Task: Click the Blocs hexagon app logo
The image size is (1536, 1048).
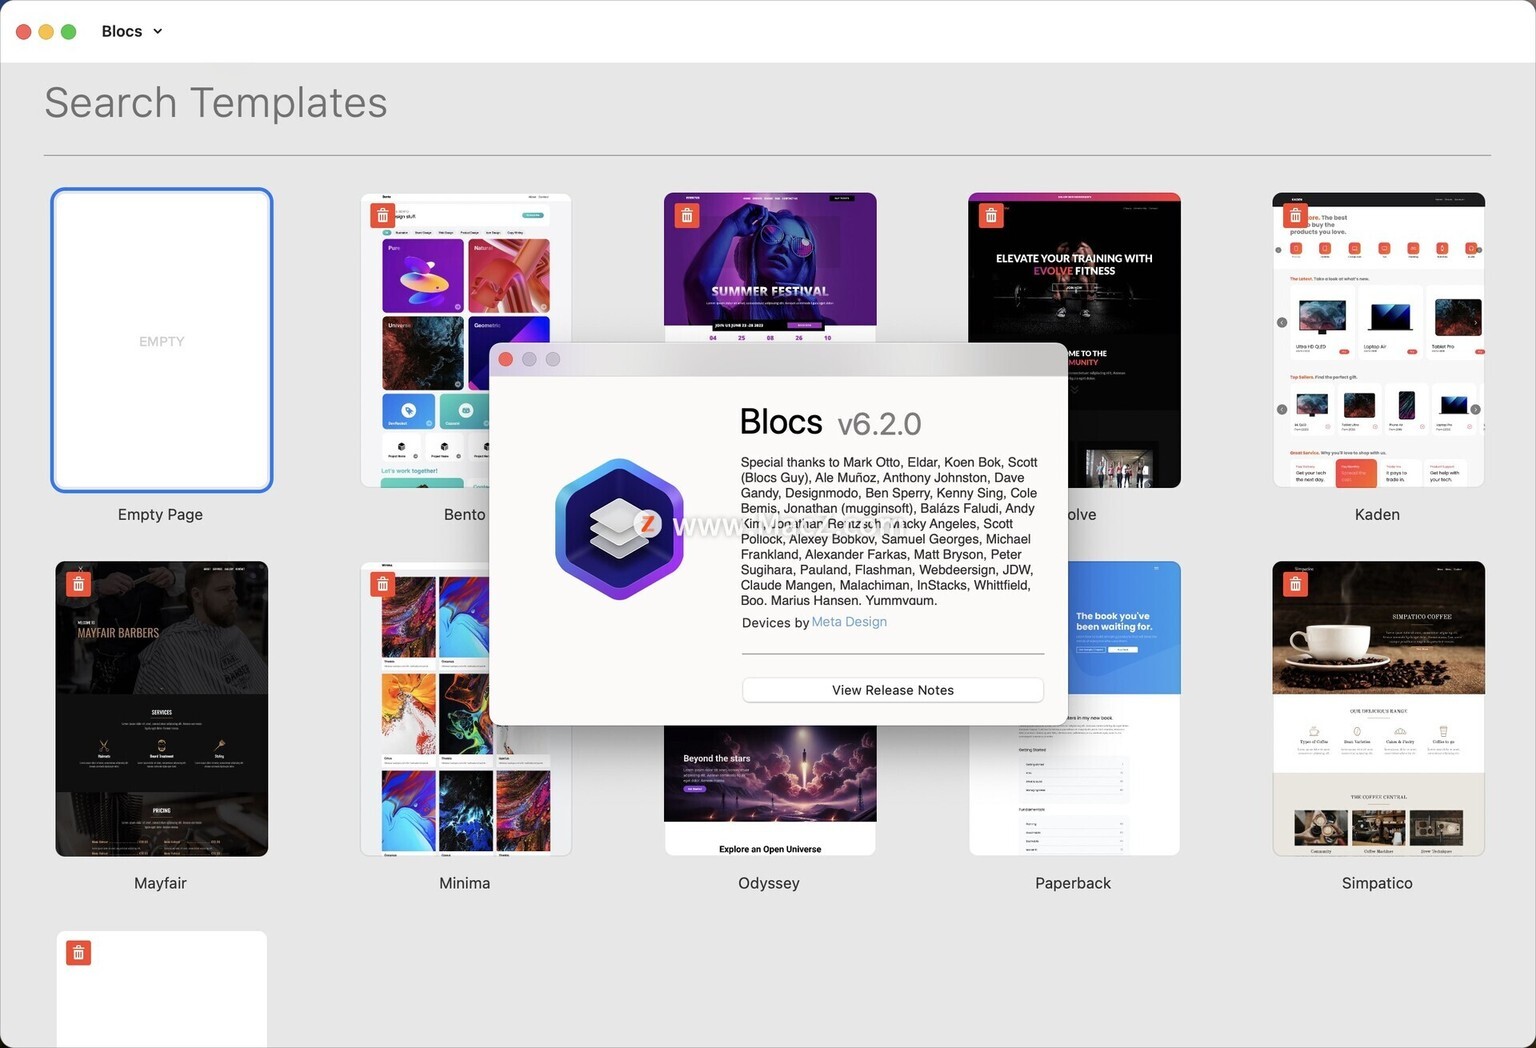Action: pos(619,529)
